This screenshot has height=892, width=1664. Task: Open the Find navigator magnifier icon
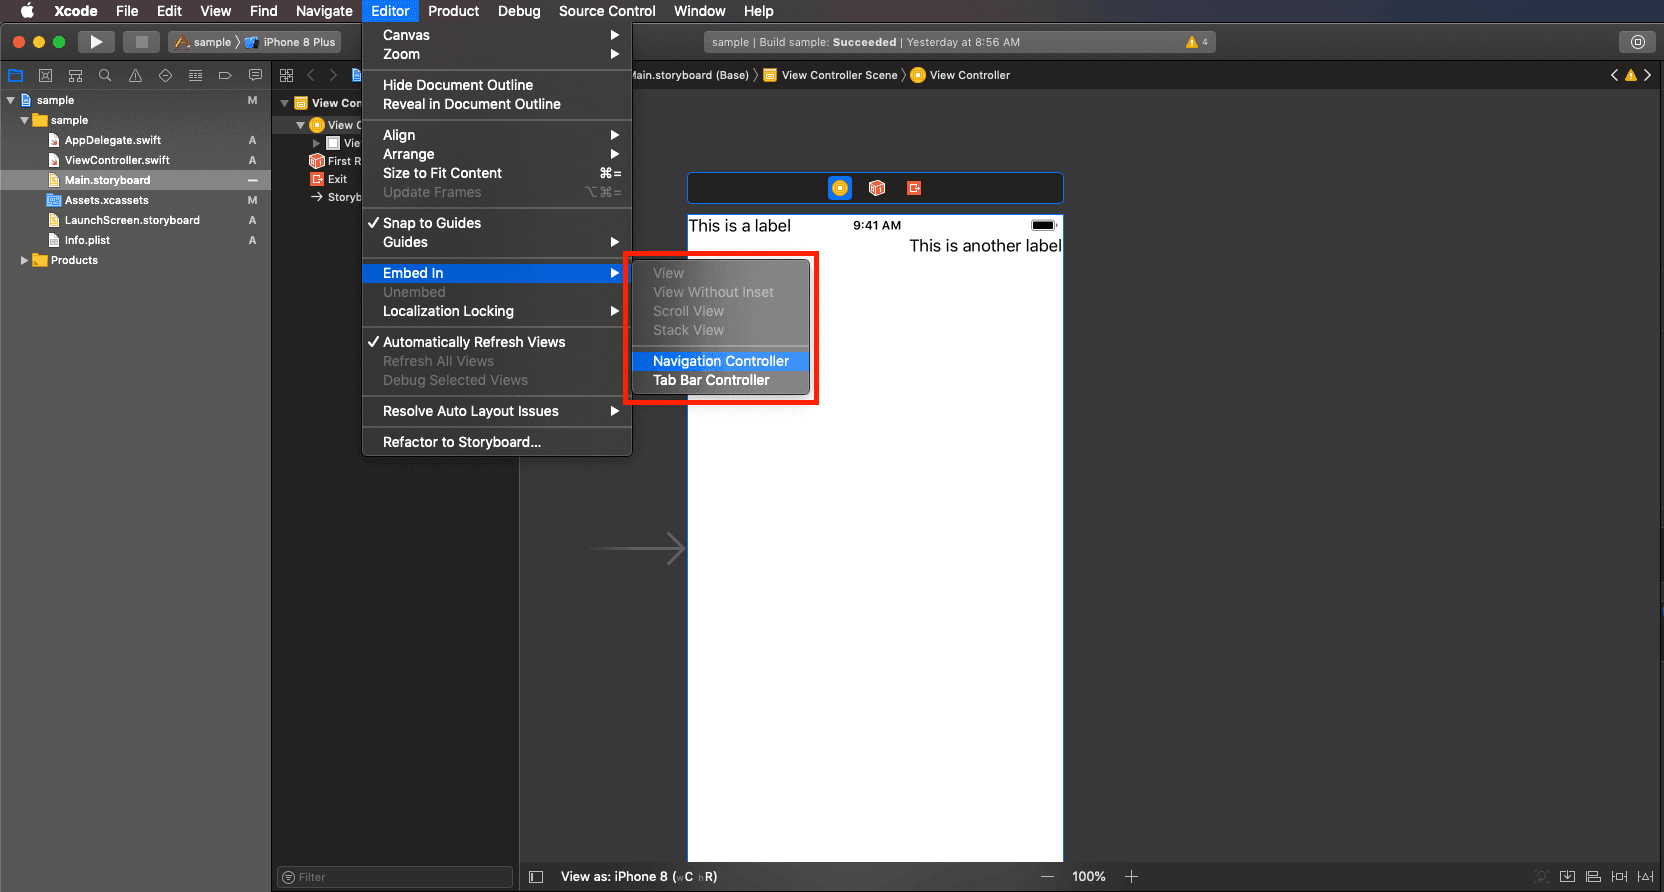pyautogui.click(x=105, y=76)
